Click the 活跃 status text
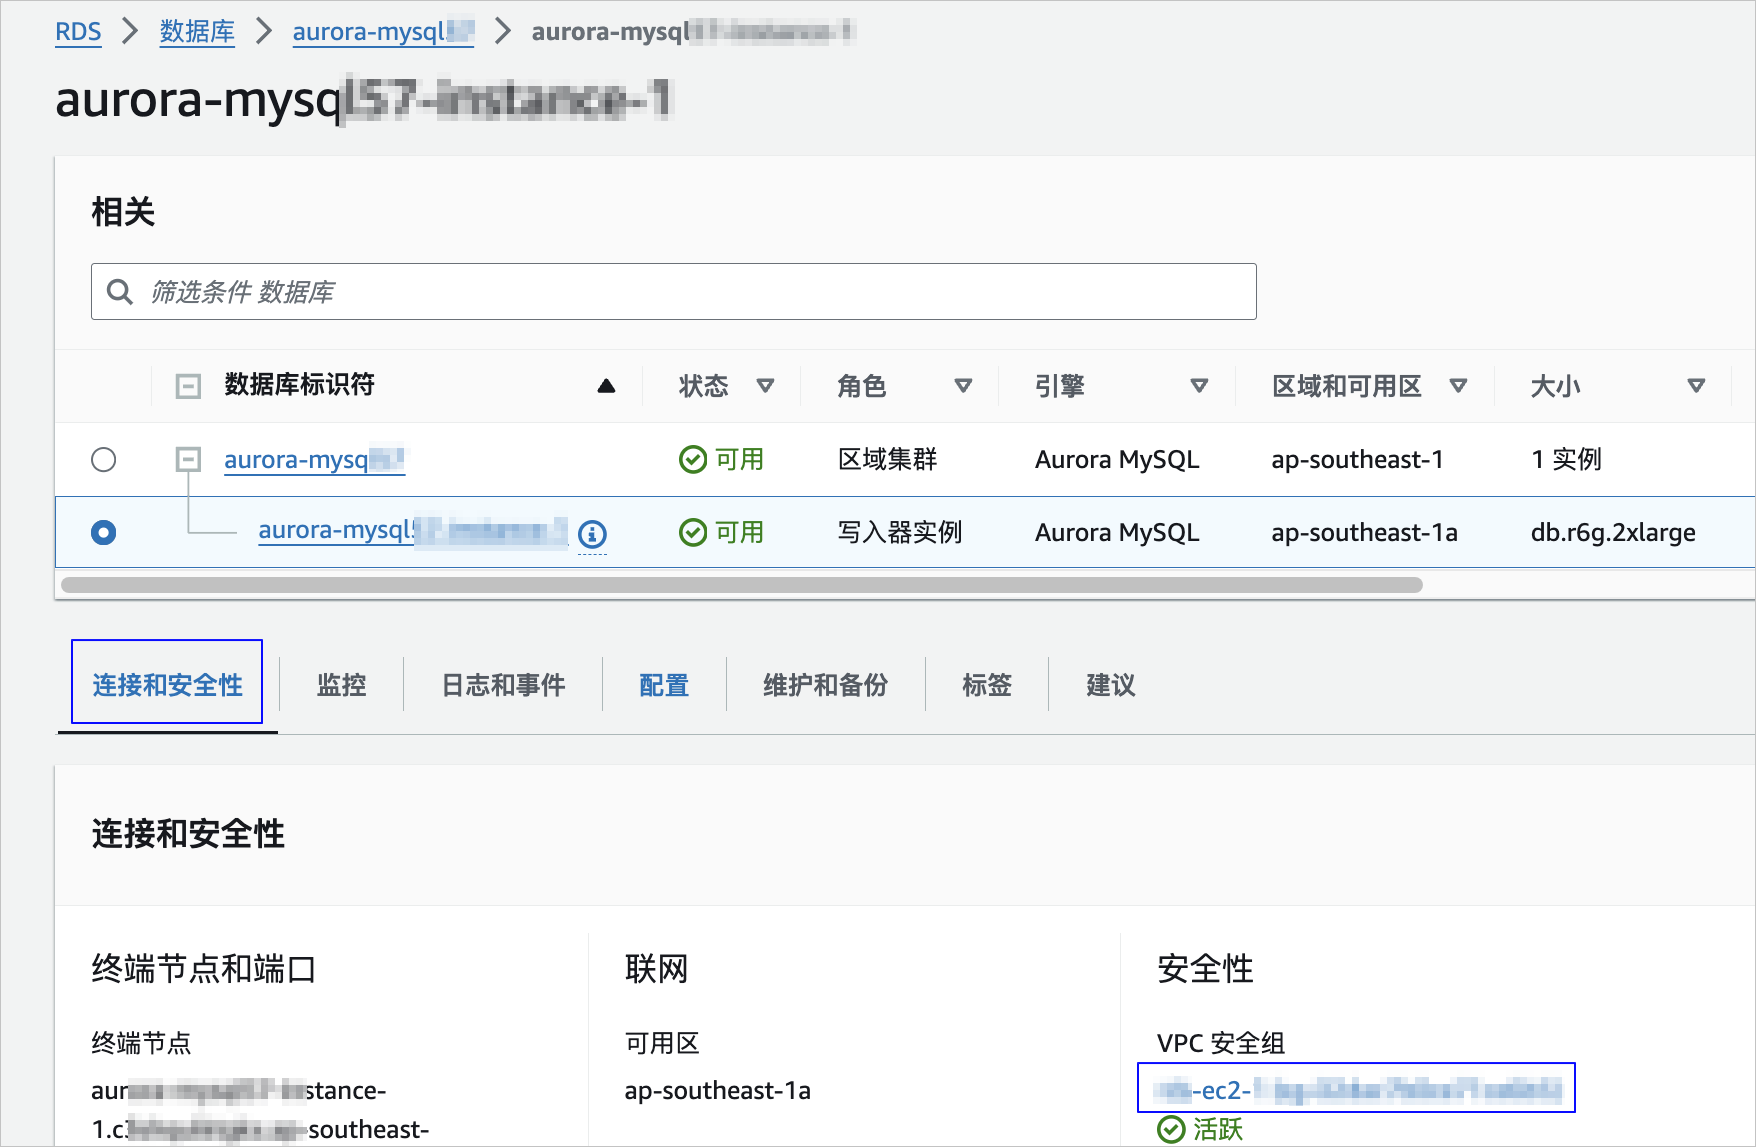This screenshot has width=1756, height=1147. [x=1218, y=1130]
